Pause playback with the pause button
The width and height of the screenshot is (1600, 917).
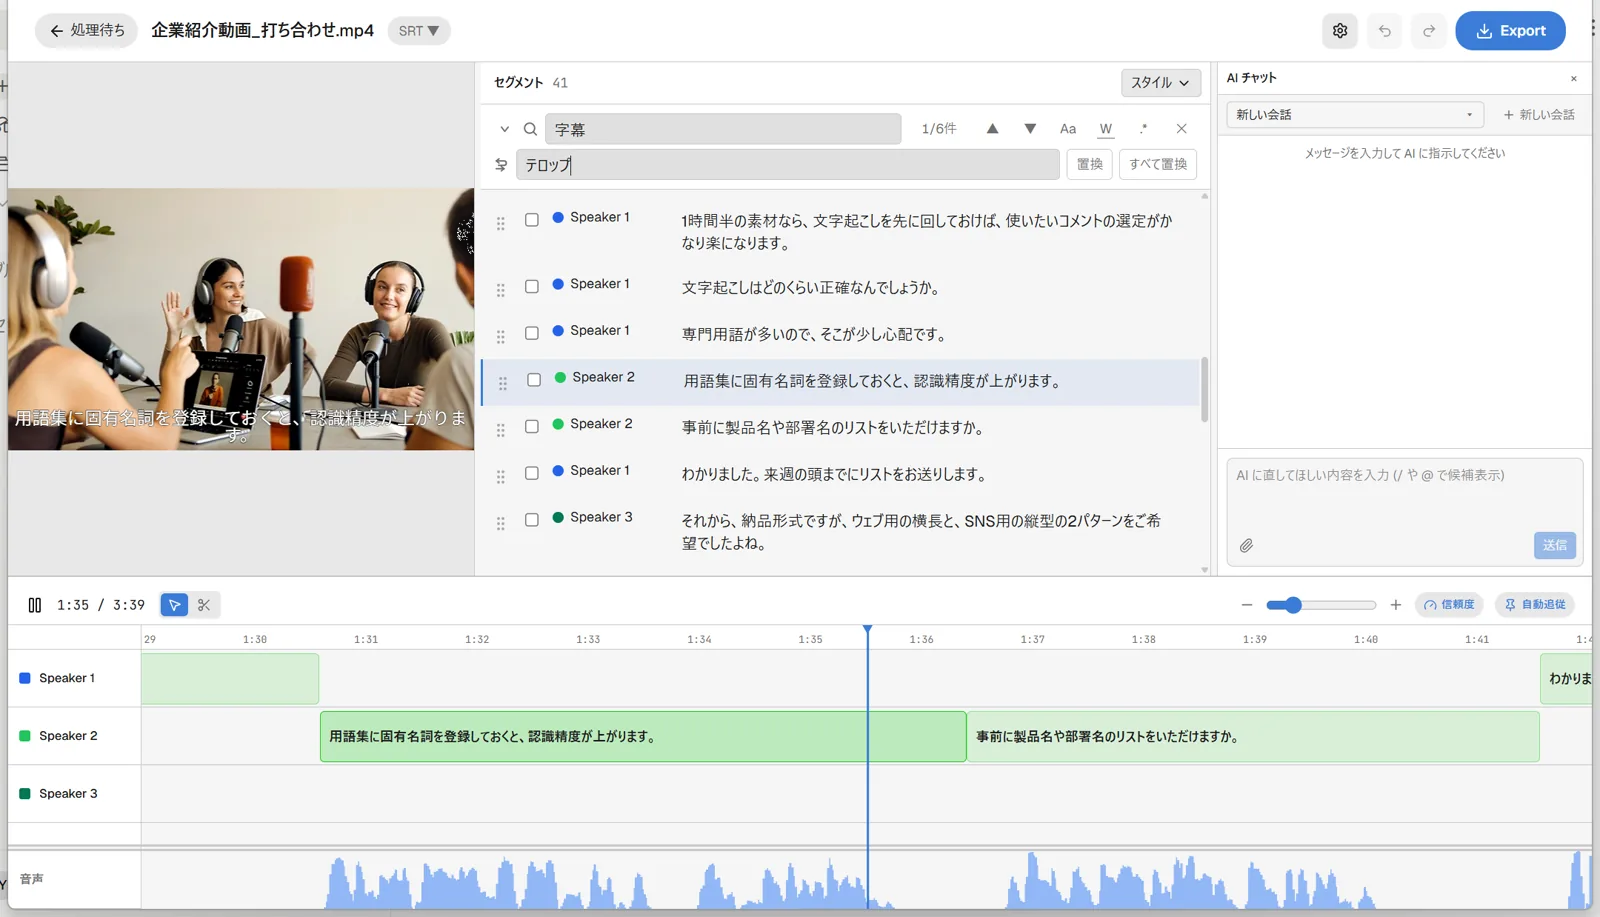click(35, 605)
